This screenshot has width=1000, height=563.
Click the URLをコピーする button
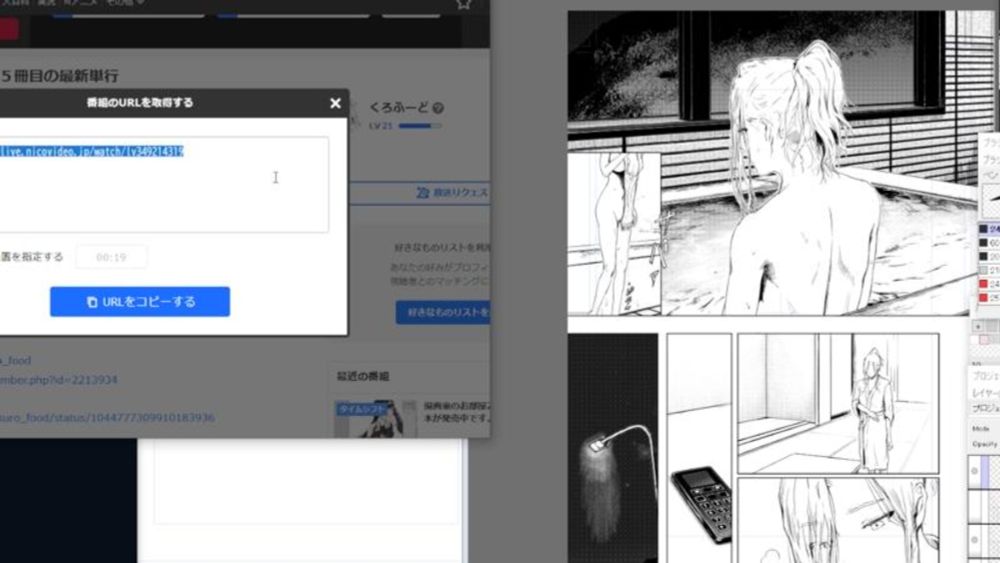coord(140,302)
